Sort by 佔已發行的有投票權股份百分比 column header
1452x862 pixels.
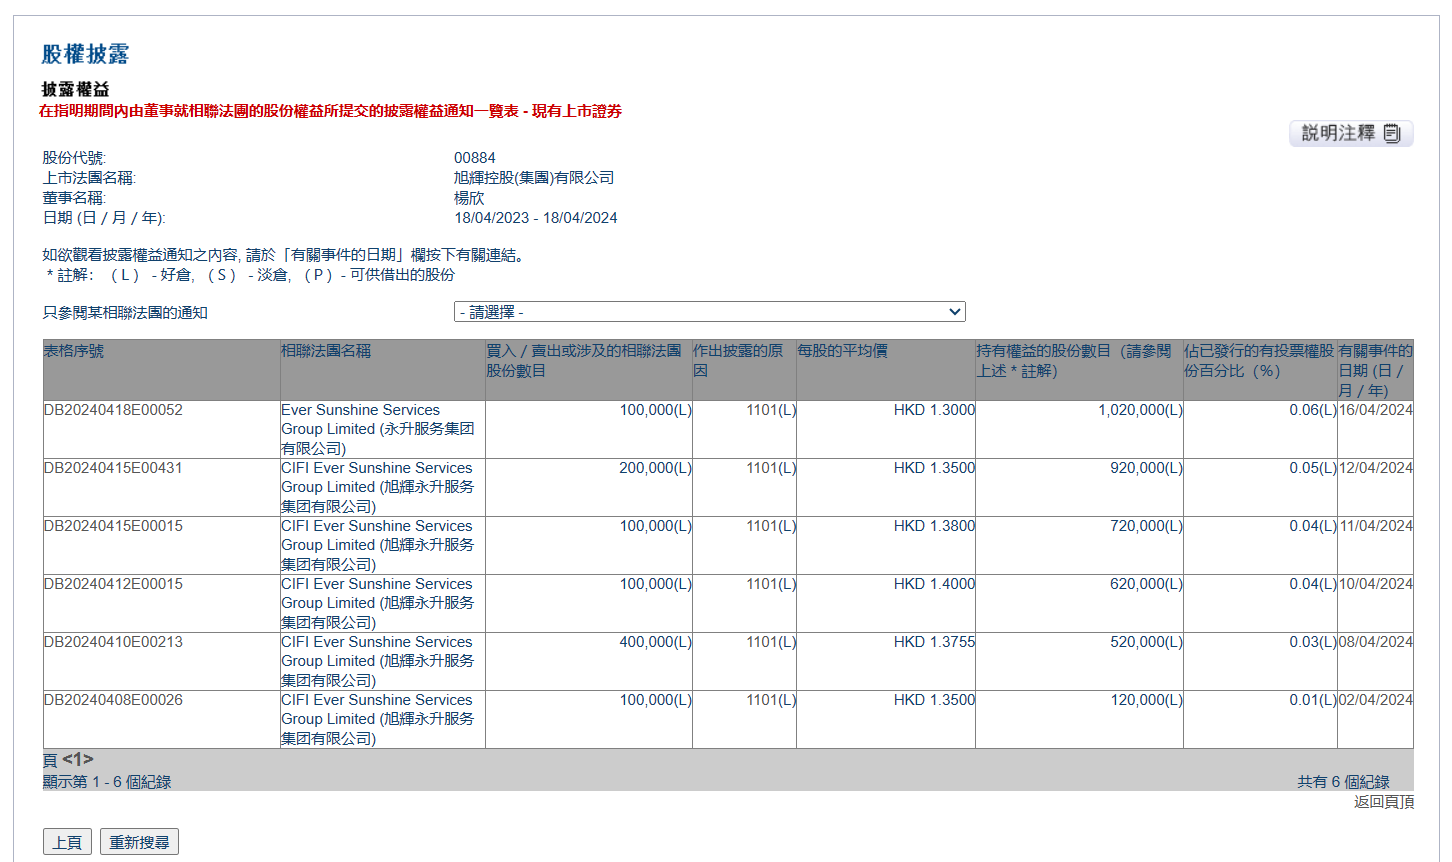pos(1259,361)
